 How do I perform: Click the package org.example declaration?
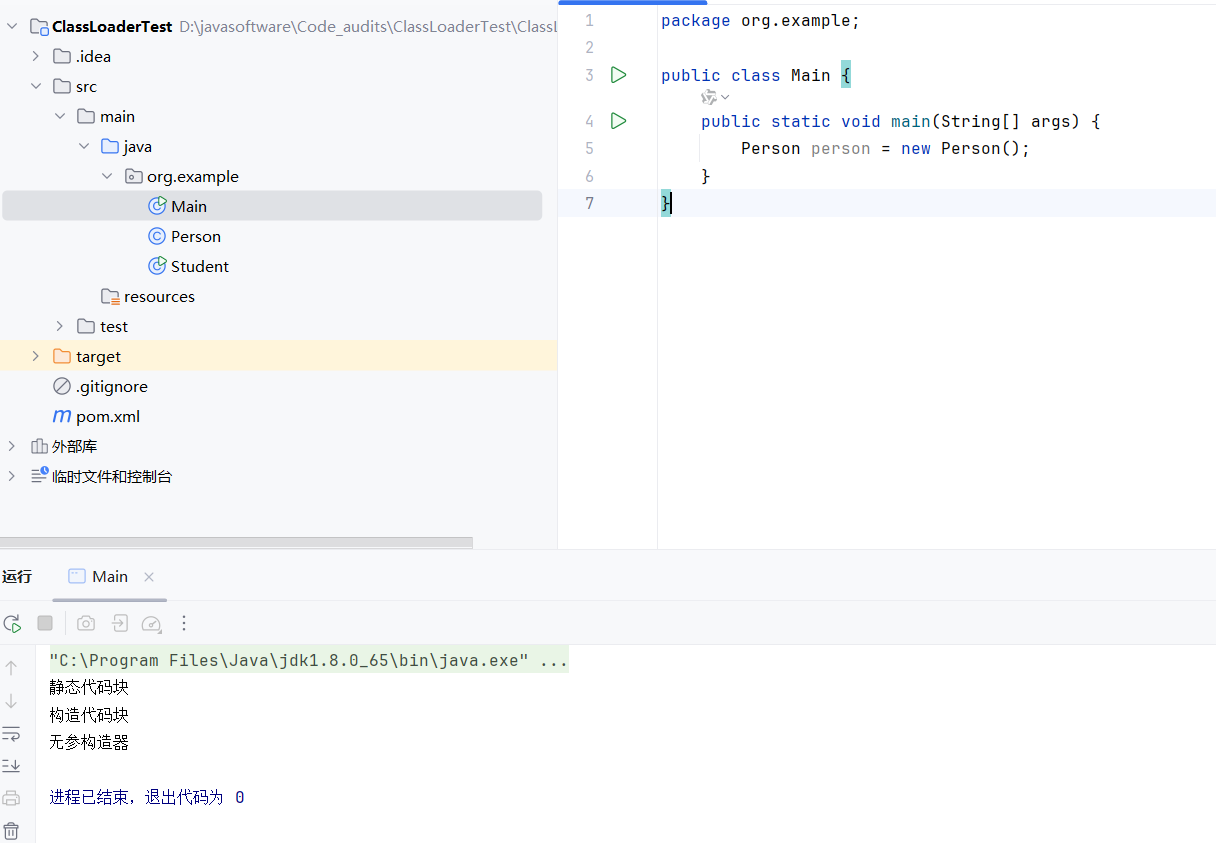tap(760, 21)
